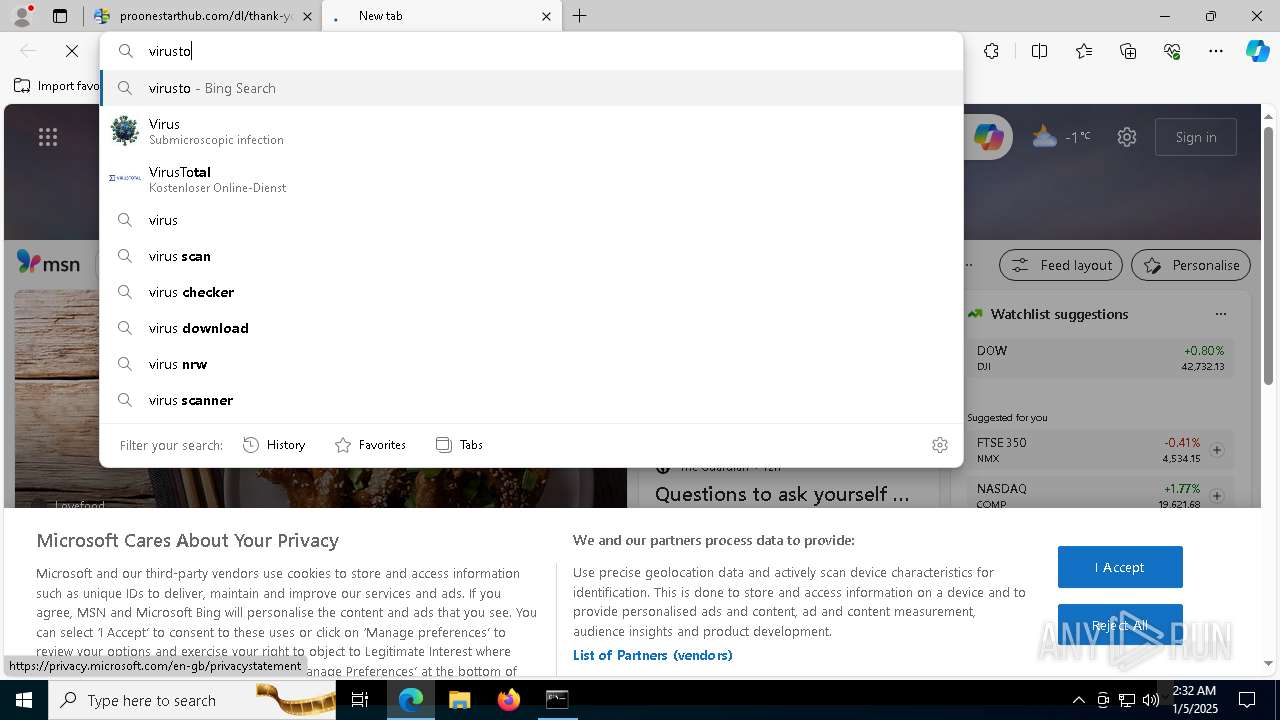This screenshot has height=720, width=1280.
Task: Add FTSE 350 to watchlist
Action: click(1217, 450)
